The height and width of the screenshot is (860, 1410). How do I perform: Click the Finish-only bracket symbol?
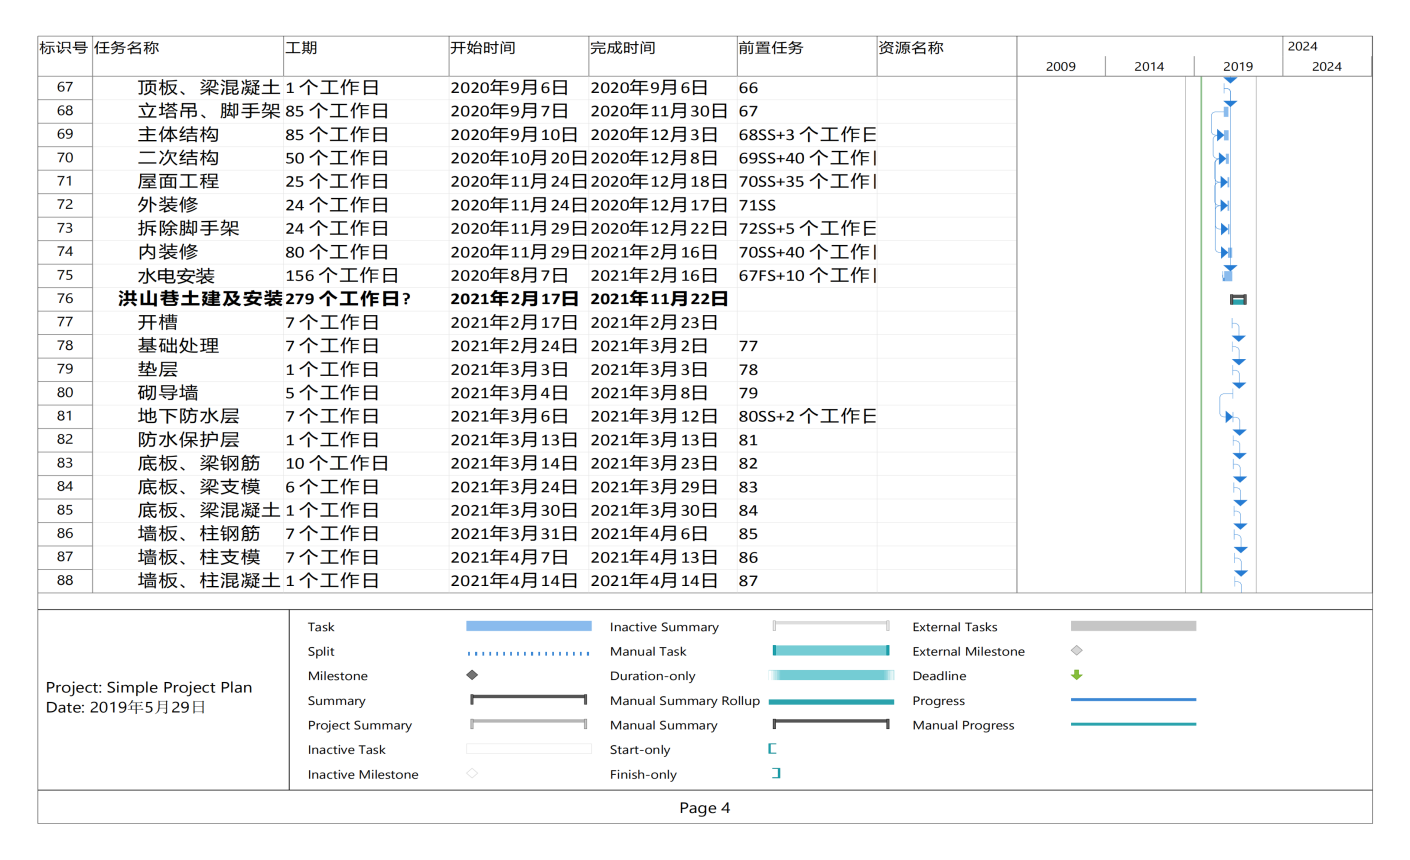(776, 773)
